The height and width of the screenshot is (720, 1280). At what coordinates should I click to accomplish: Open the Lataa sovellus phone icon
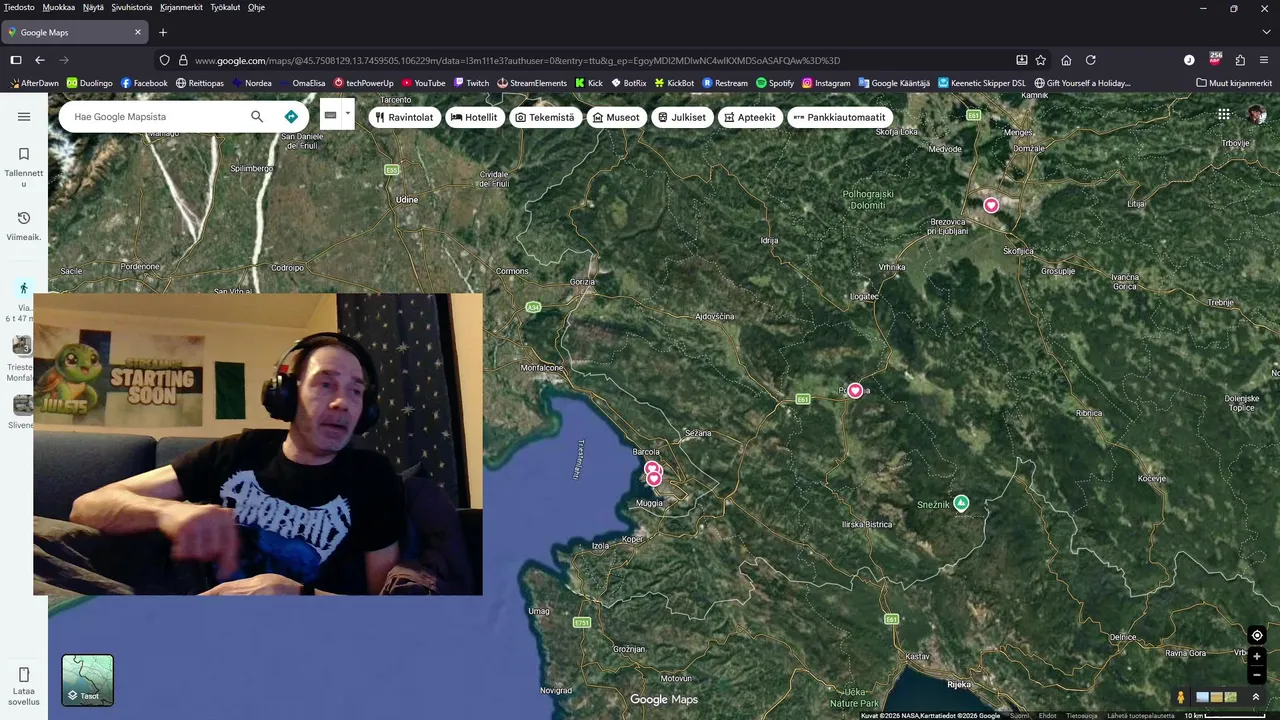pos(24,674)
